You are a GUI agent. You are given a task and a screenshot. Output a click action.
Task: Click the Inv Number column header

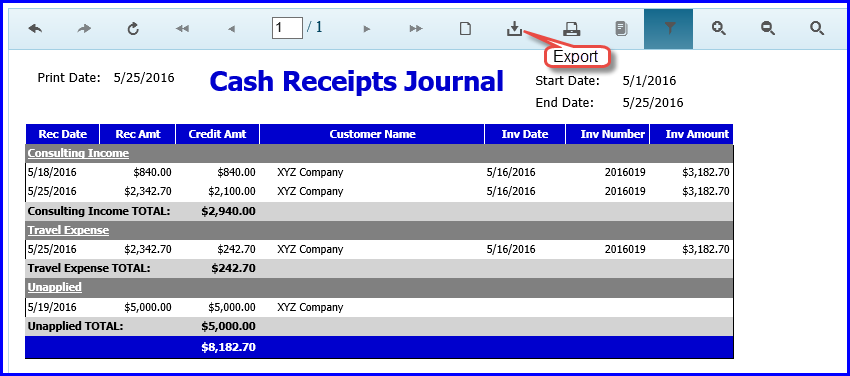click(x=608, y=134)
